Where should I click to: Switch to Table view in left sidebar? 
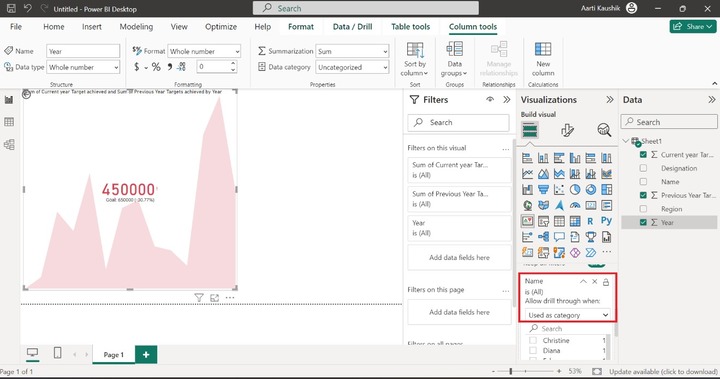click(9, 122)
